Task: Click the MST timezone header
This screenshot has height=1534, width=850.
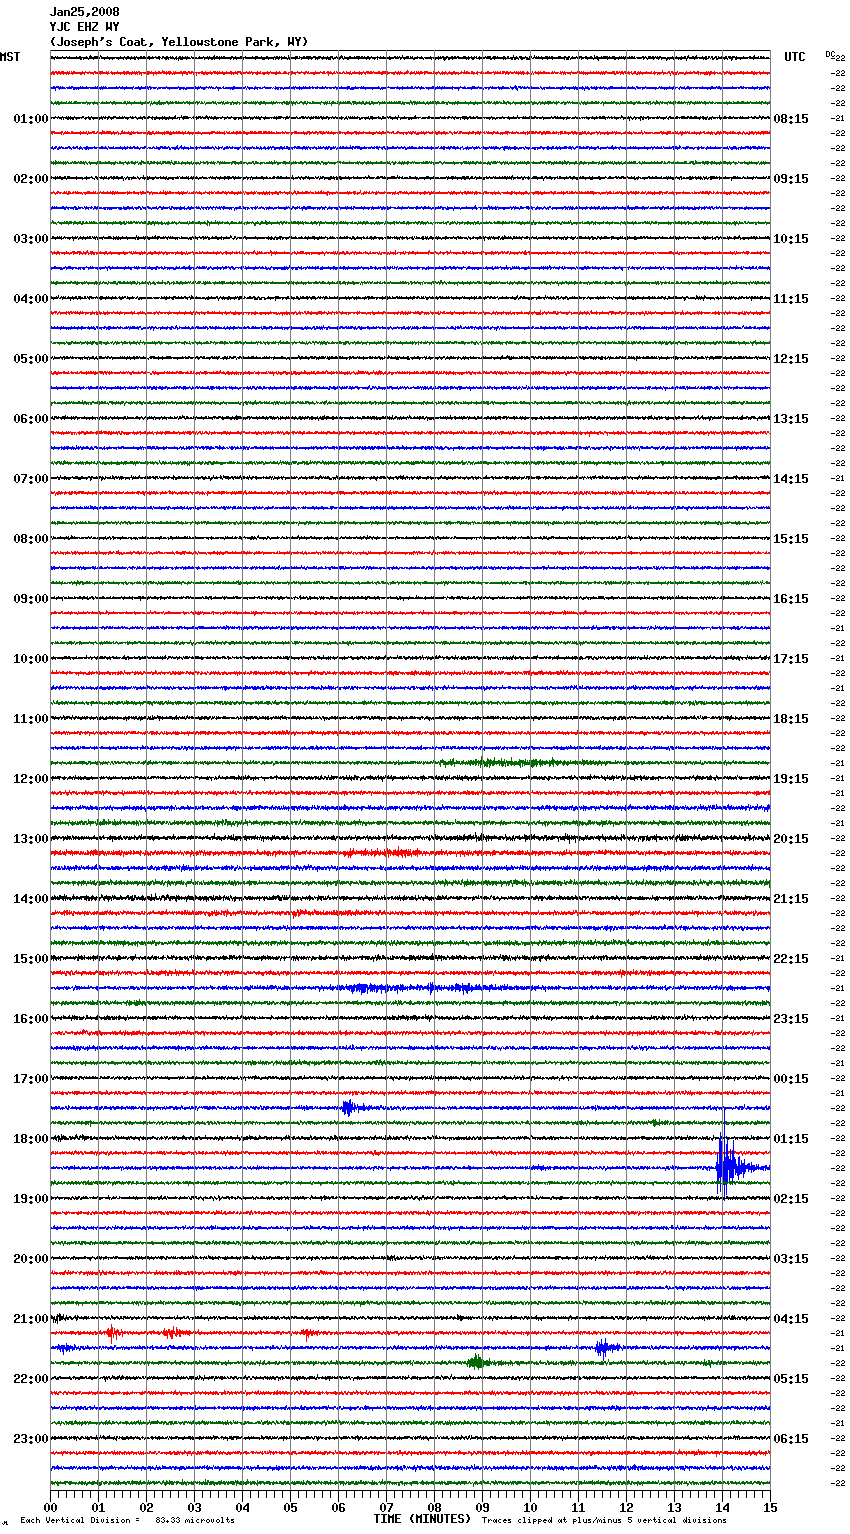Action: [x=10, y=57]
